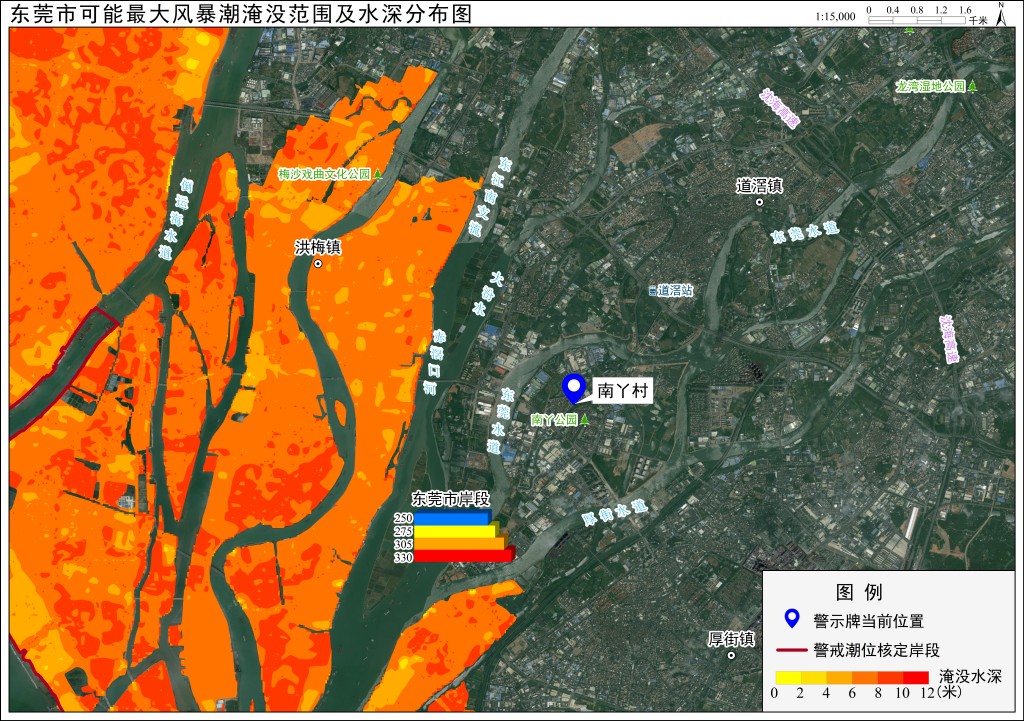Click the yellow 275 tide level bar

[456, 530]
